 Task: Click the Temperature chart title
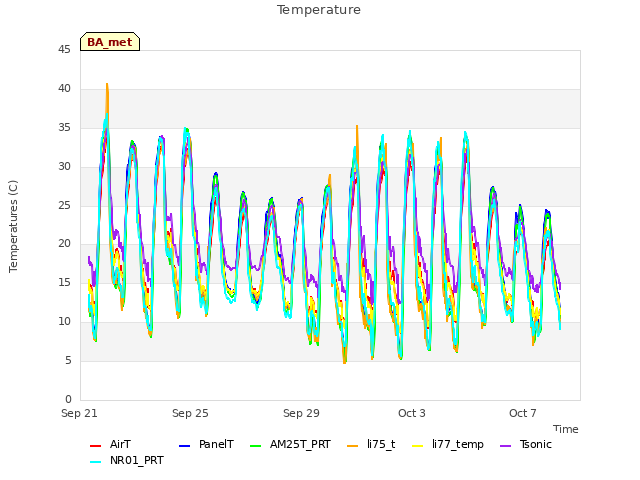click(319, 10)
